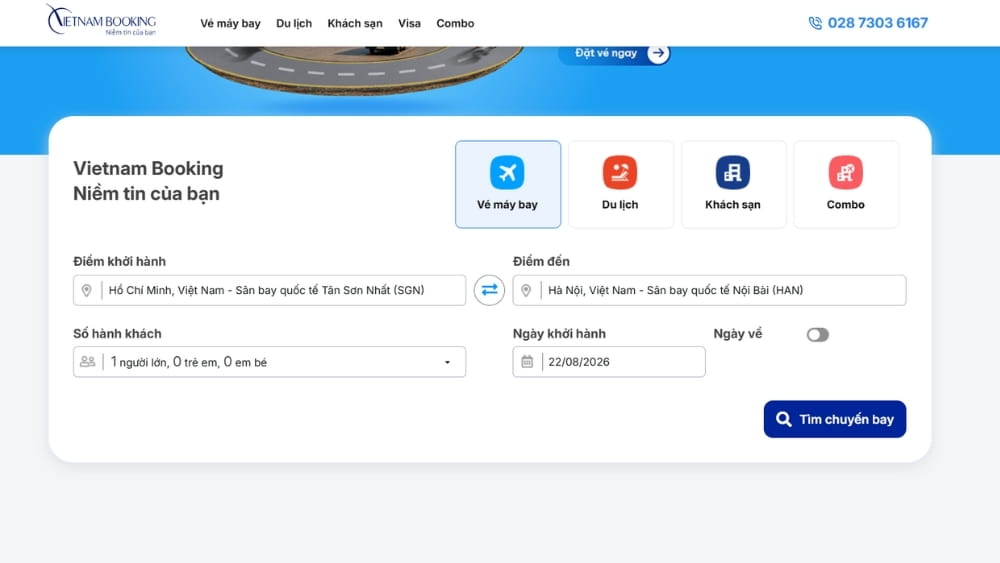Screen dimensions: 1000x563
Task: Click the phone handset icon in header
Action: point(815,23)
